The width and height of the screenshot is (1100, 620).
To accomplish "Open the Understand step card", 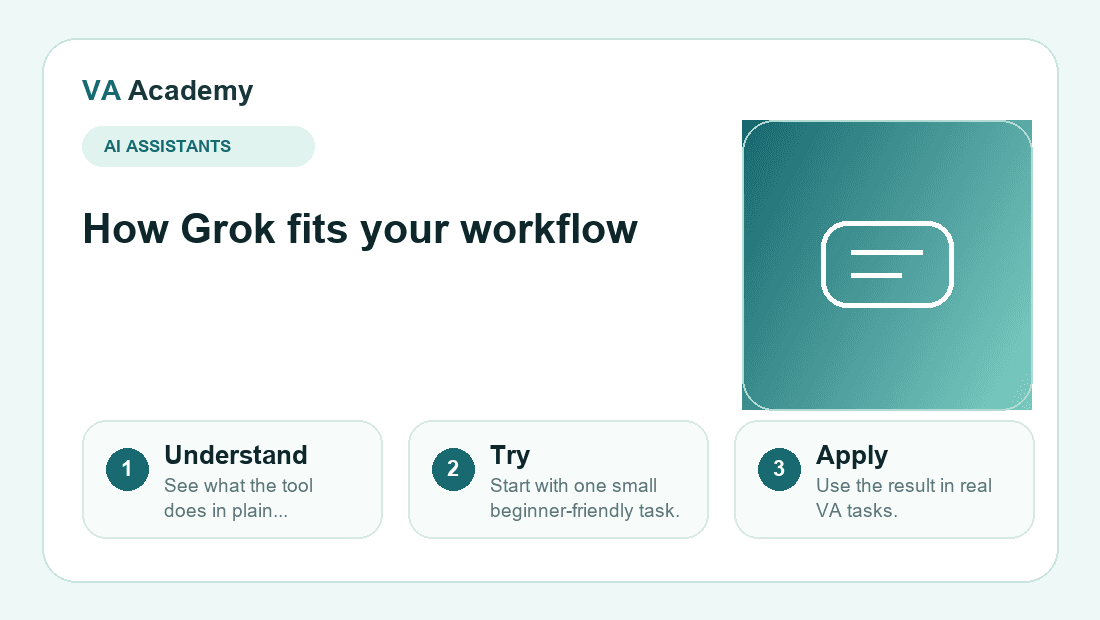I will [232, 480].
